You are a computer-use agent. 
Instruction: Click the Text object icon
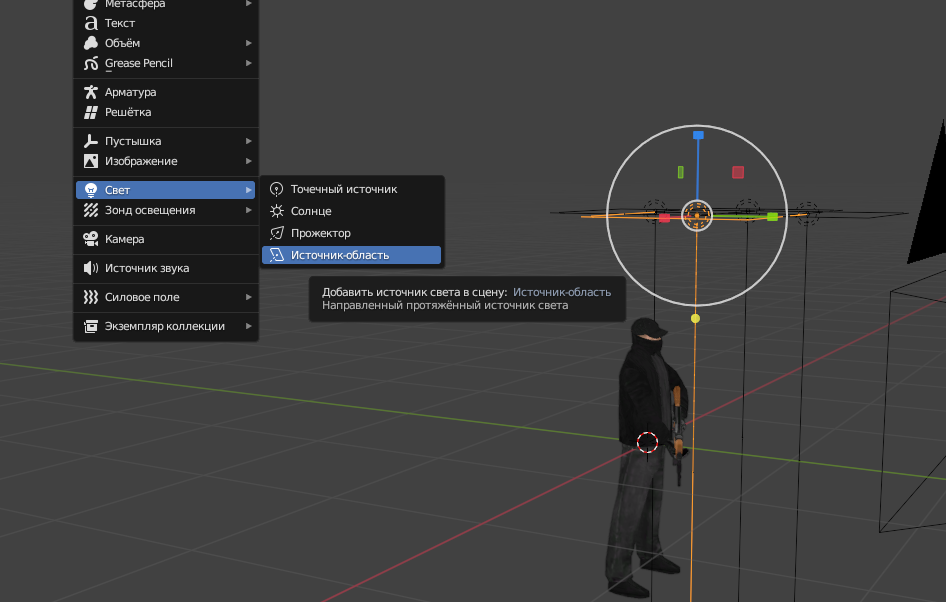[91, 23]
